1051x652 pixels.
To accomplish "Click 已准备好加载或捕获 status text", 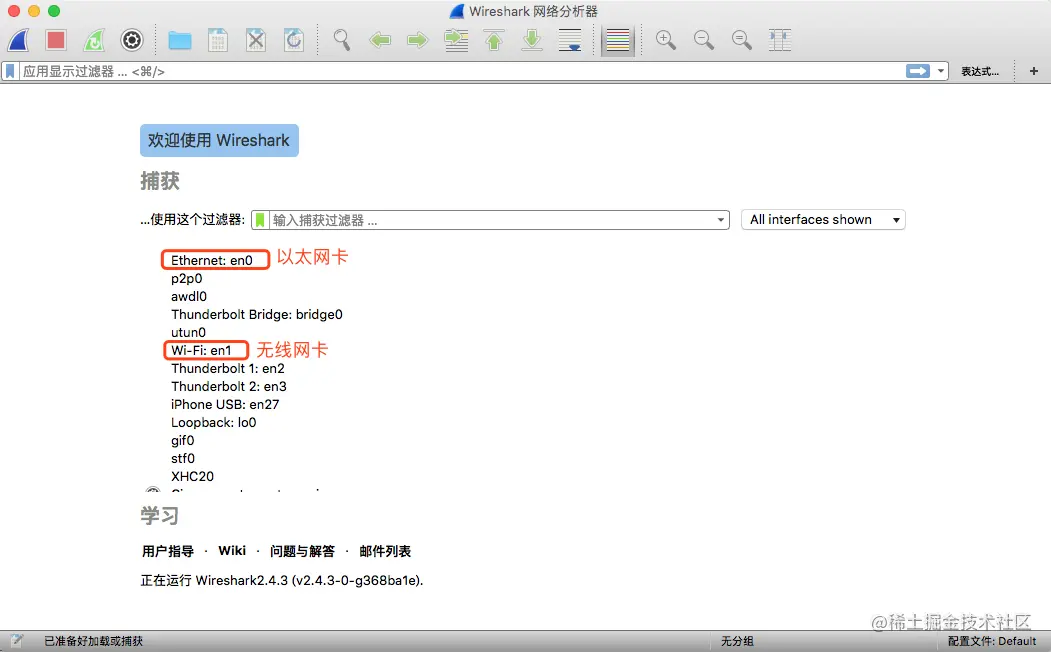I will (x=94, y=641).
